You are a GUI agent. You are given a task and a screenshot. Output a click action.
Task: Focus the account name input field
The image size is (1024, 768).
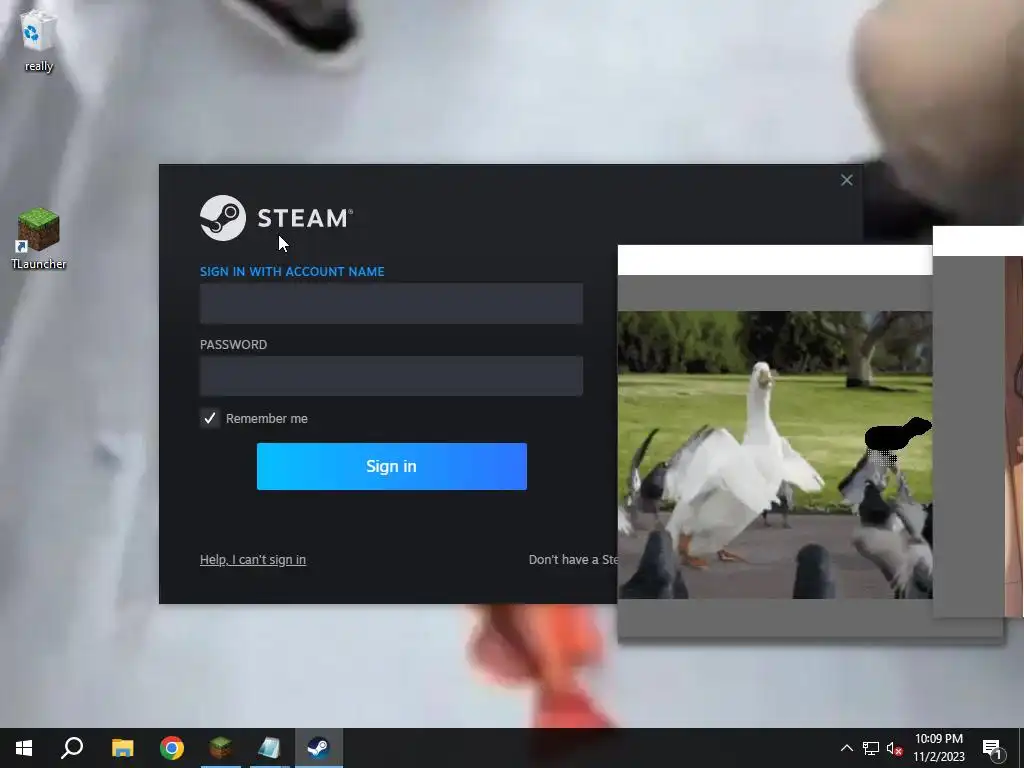pyautogui.click(x=391, y=303)
